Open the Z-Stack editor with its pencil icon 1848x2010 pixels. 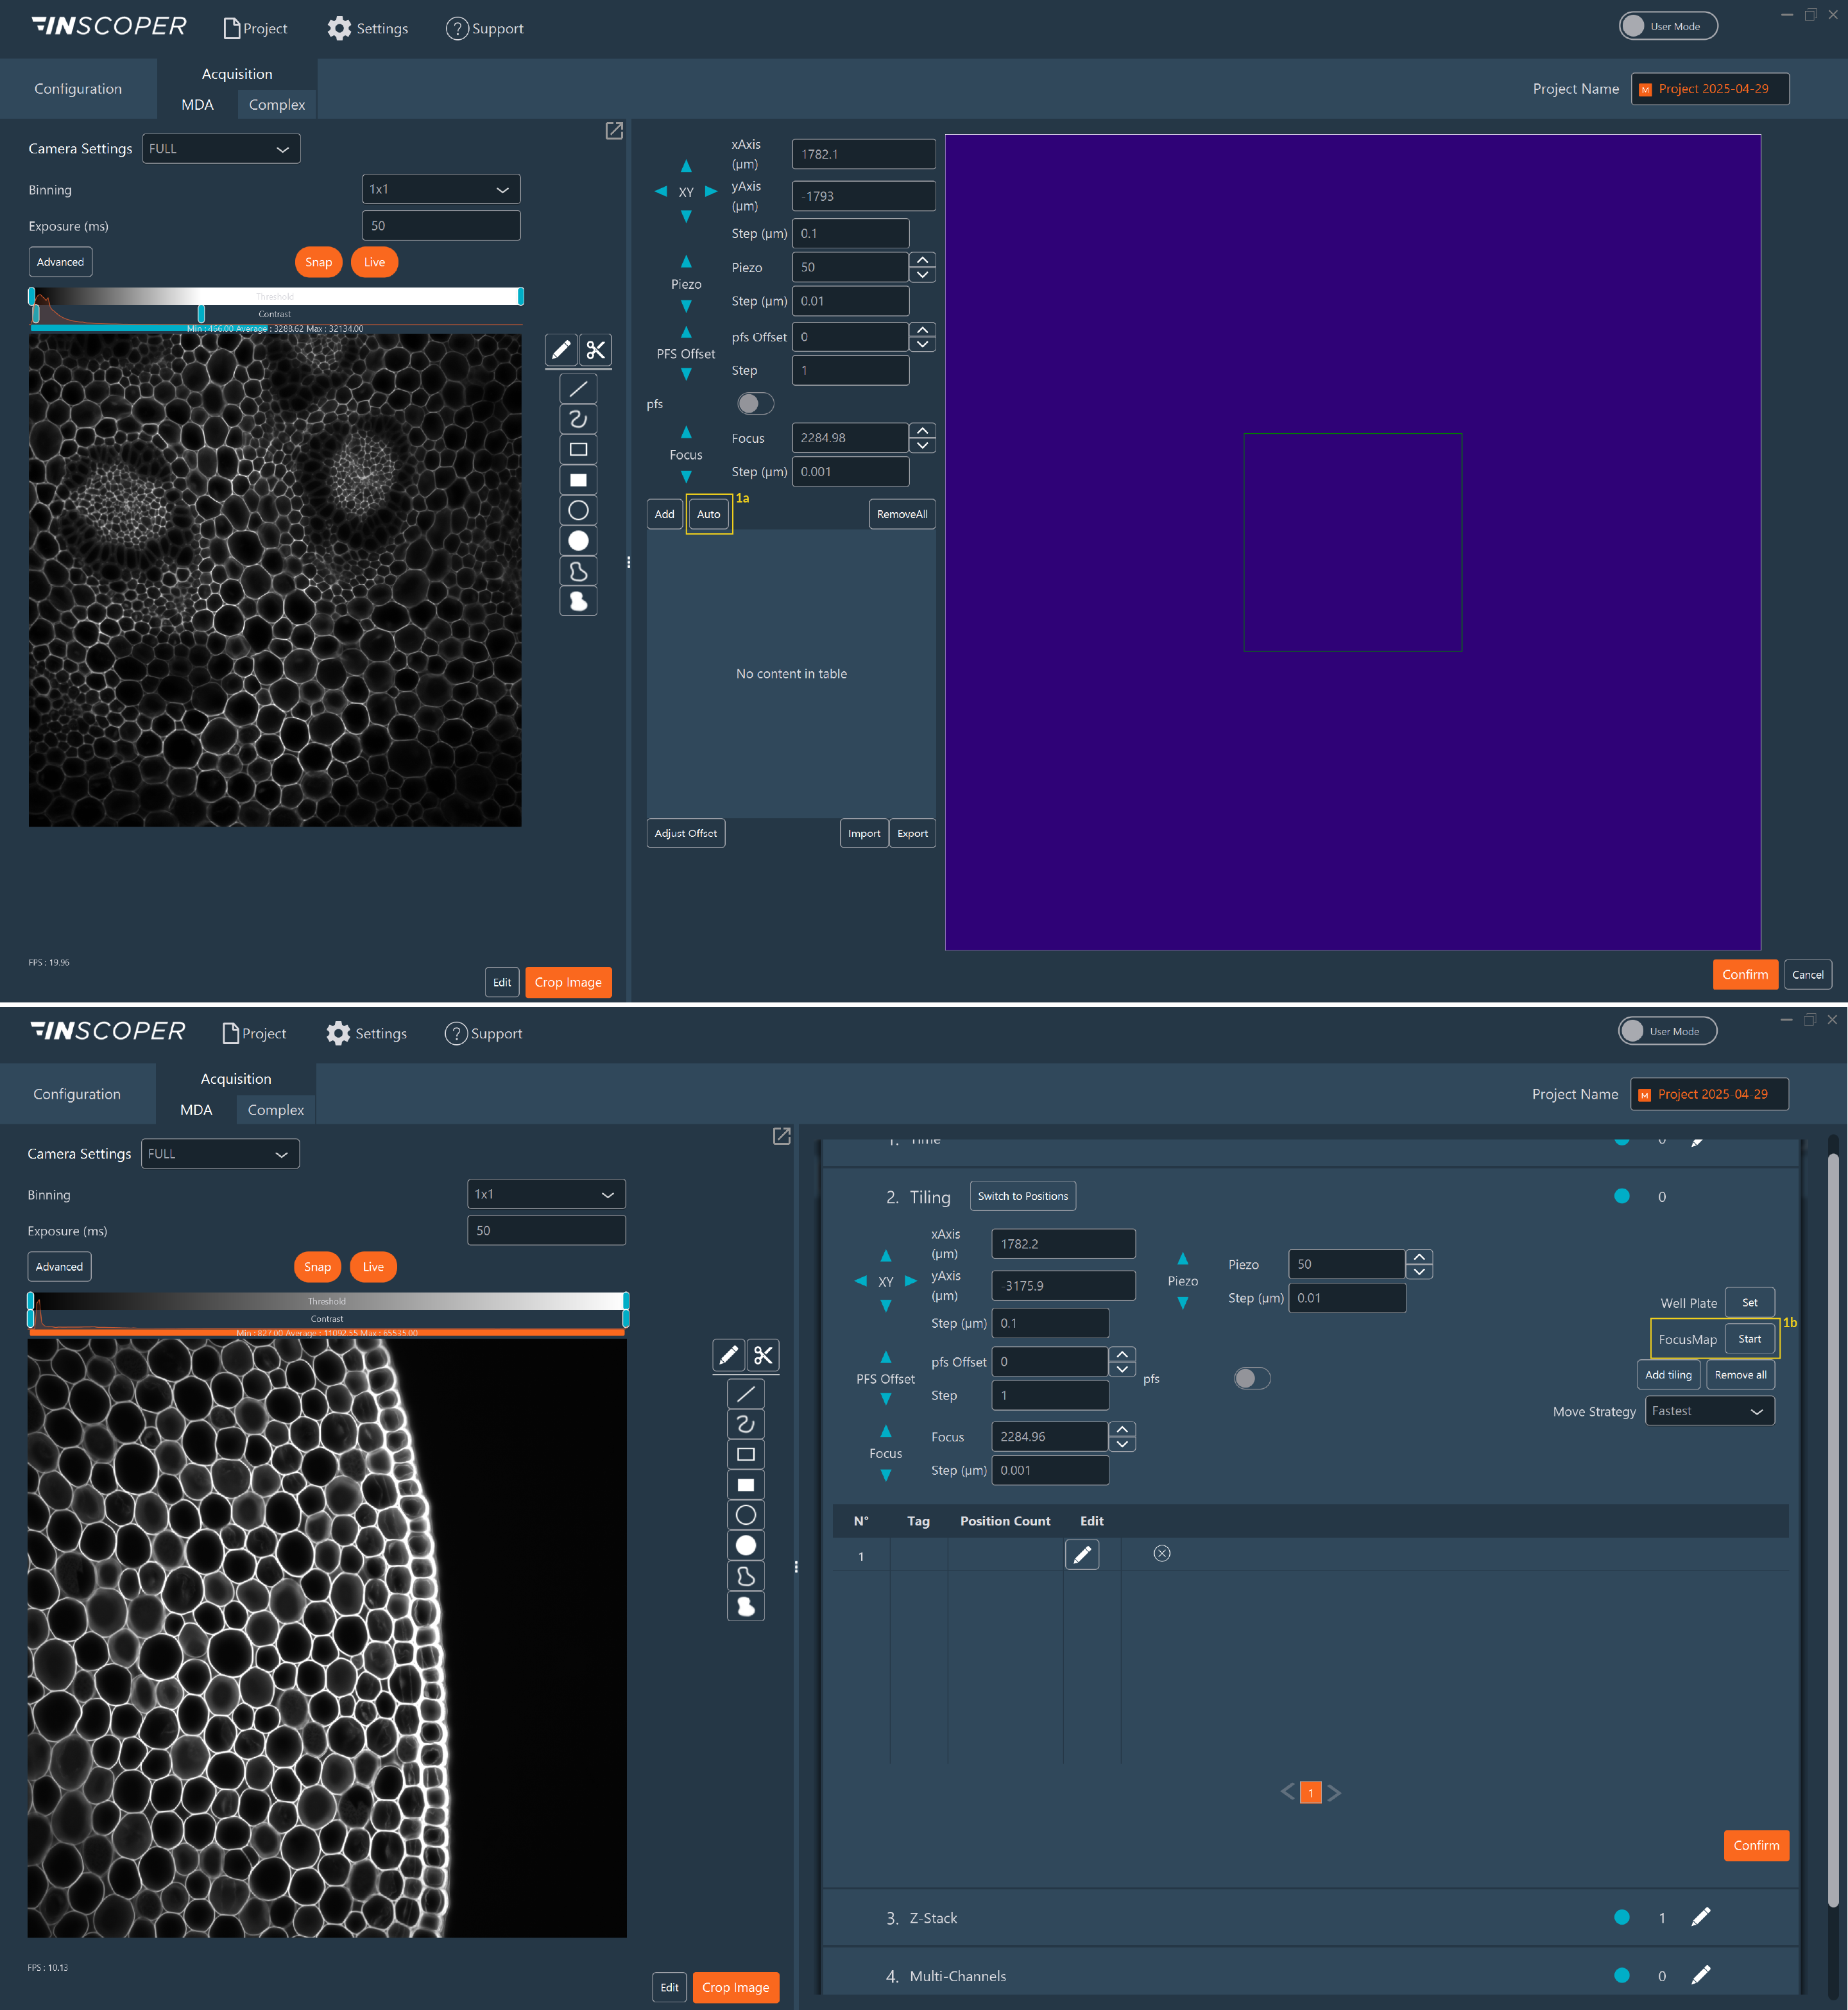(x=1700, y=1917)
